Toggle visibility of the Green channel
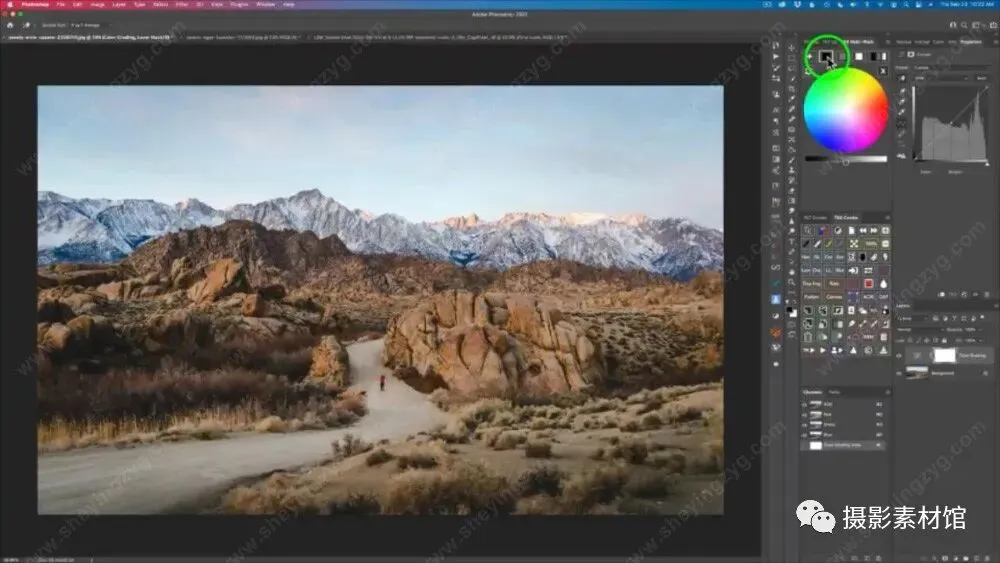 click(804, 425)
